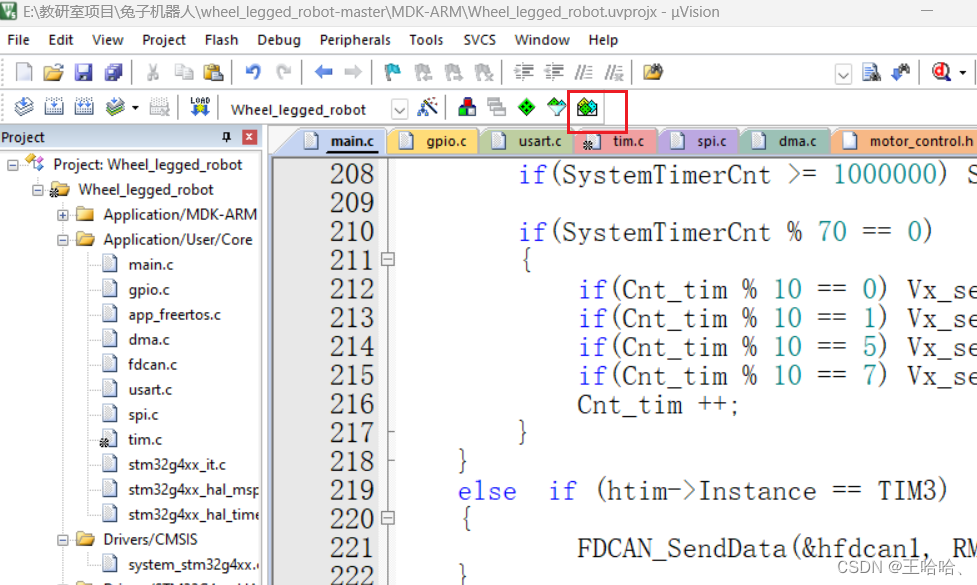This screenshot has height=585, width=977.
Task: Insert a bookmark with the blue flag icon
Action: (x=393, y=72)
